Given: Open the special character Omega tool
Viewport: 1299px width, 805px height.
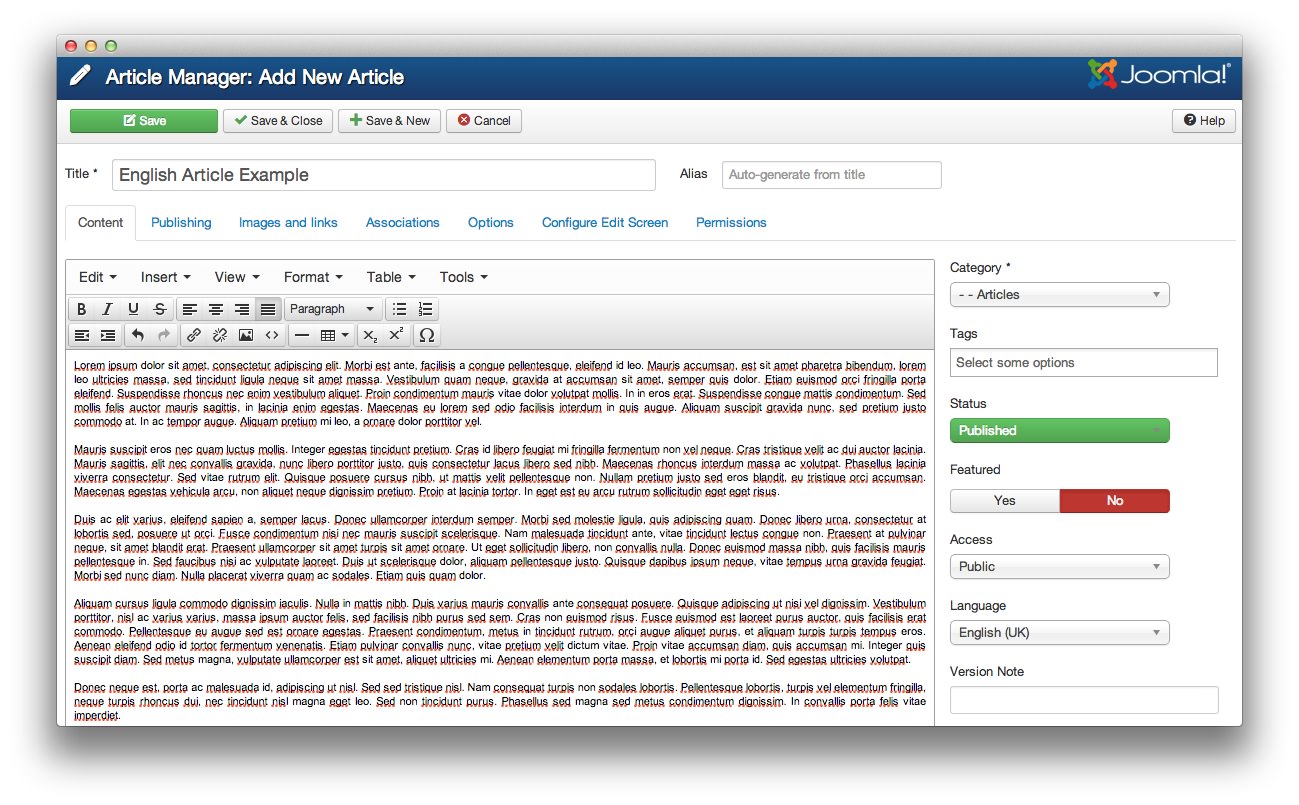Looking at the screenshot, I should [427, 335].
